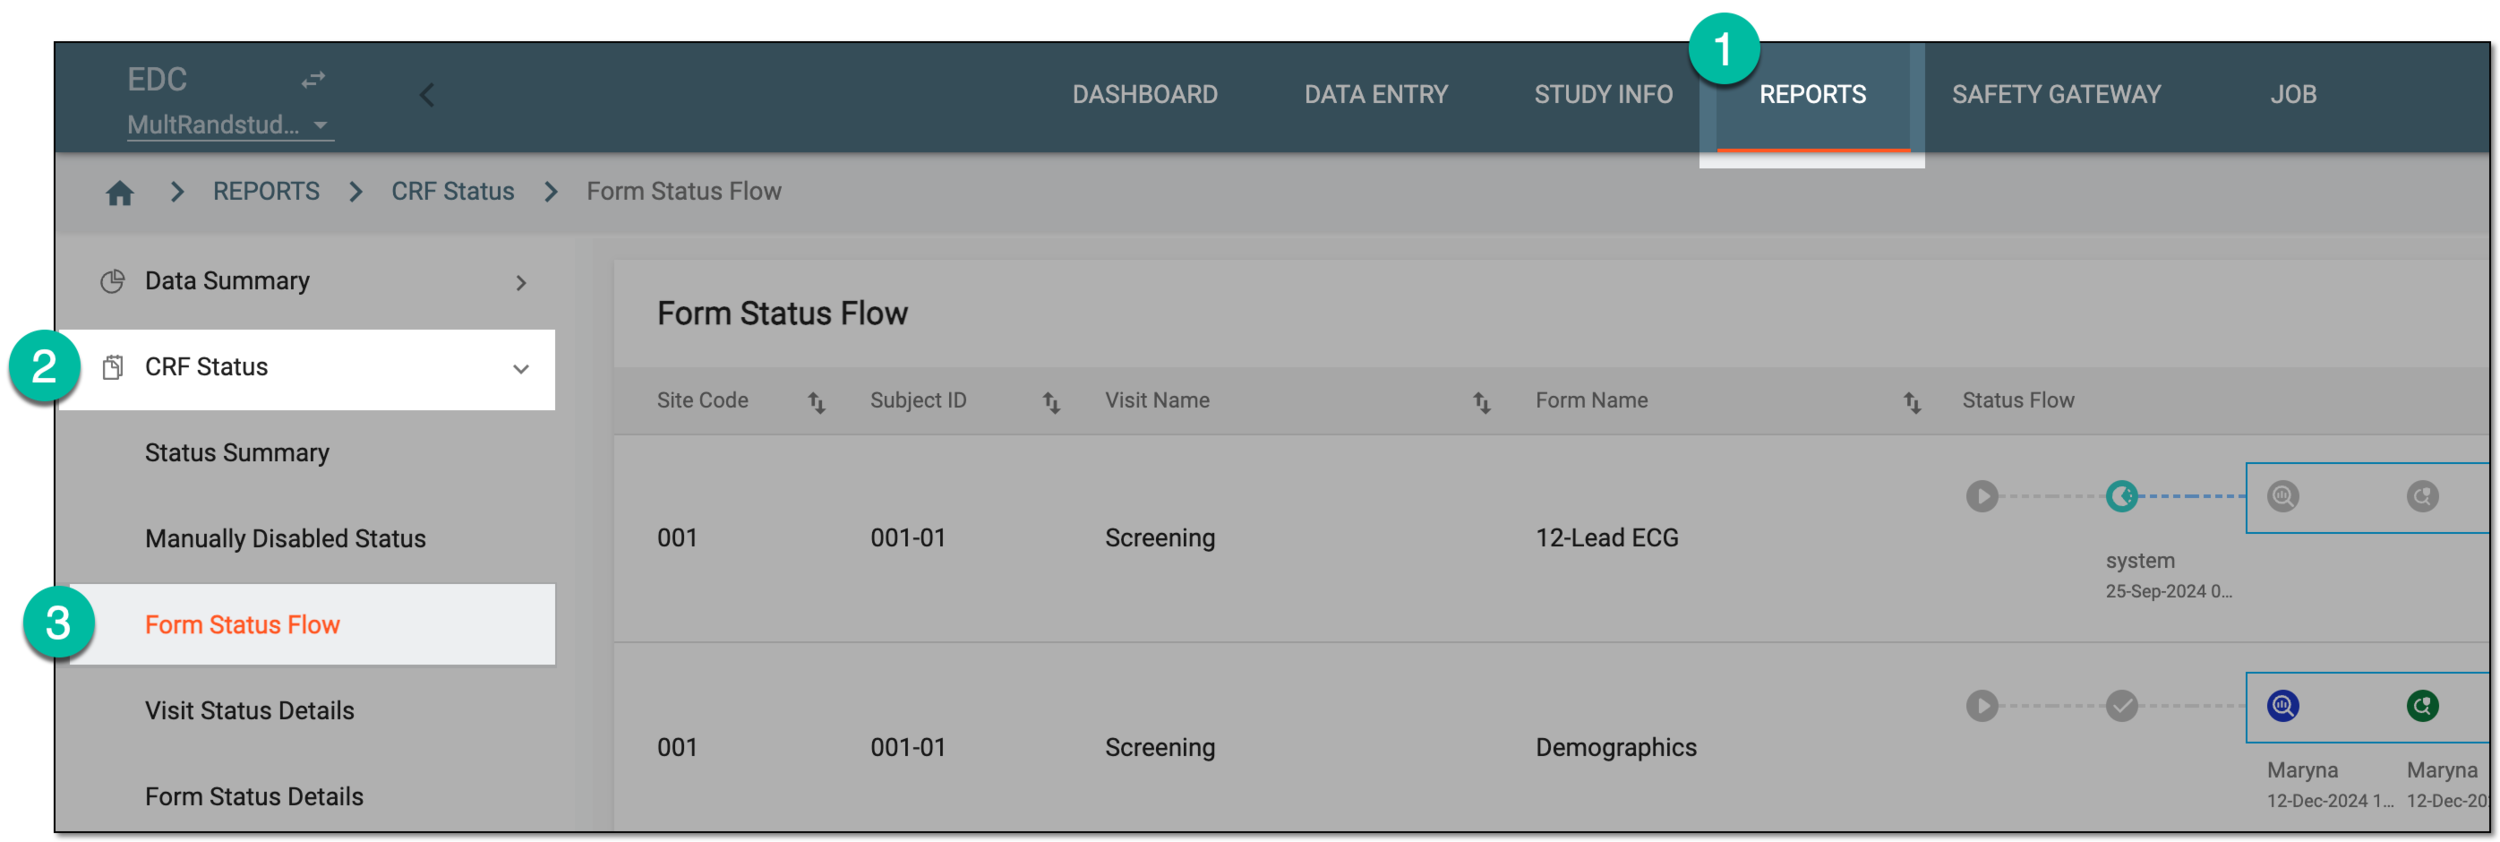Click the home icon in breadcrumb
The height and width of the screenshot is (842, 2500).
[x=120, y=192]
